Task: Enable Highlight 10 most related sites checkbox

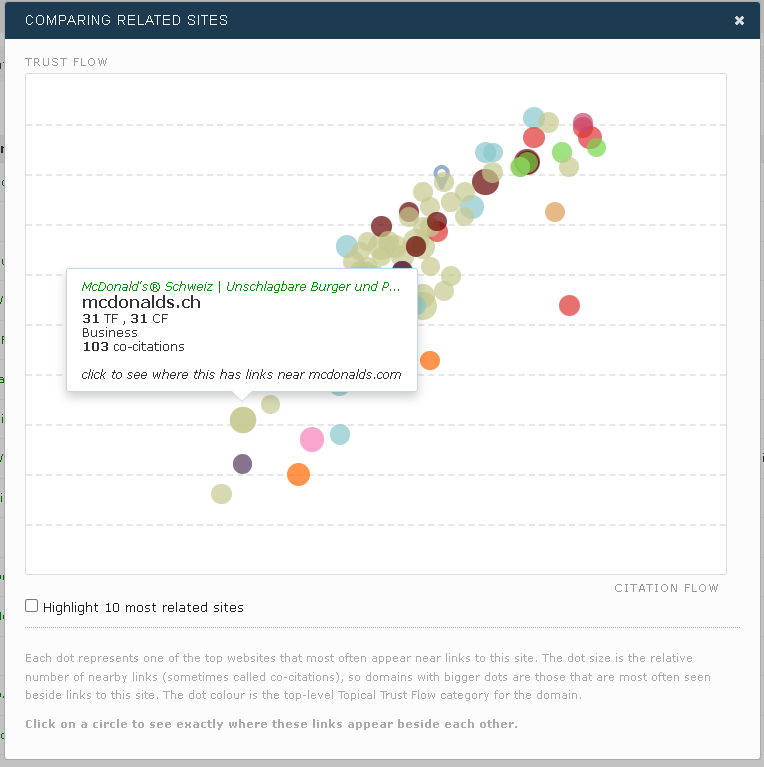Action: [x=32, y=606]
